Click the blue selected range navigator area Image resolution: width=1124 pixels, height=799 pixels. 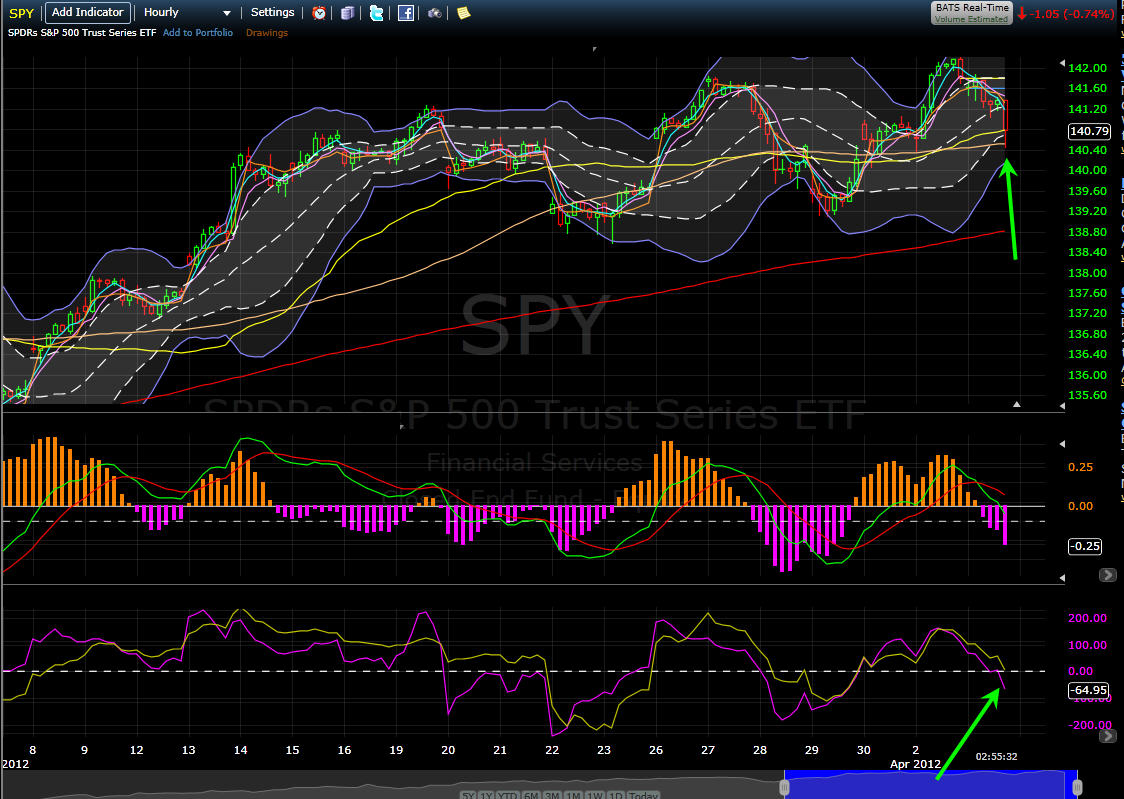[x=930, y=785]
